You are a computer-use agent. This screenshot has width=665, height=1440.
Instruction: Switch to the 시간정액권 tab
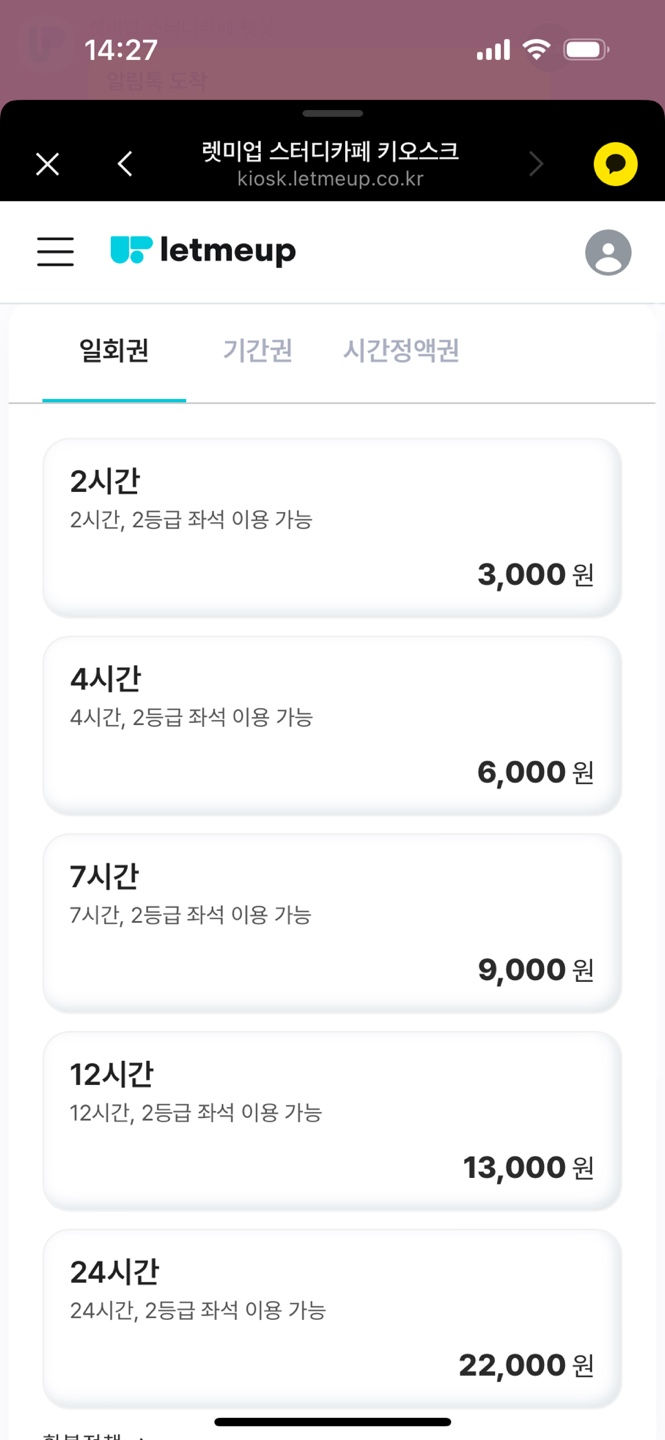pyautogui.click(x=401, y=351)
